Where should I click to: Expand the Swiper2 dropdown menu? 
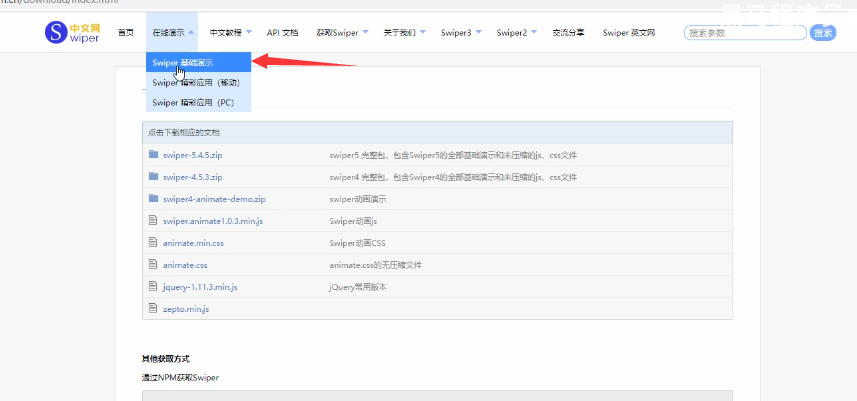click(x=516, y=33)
